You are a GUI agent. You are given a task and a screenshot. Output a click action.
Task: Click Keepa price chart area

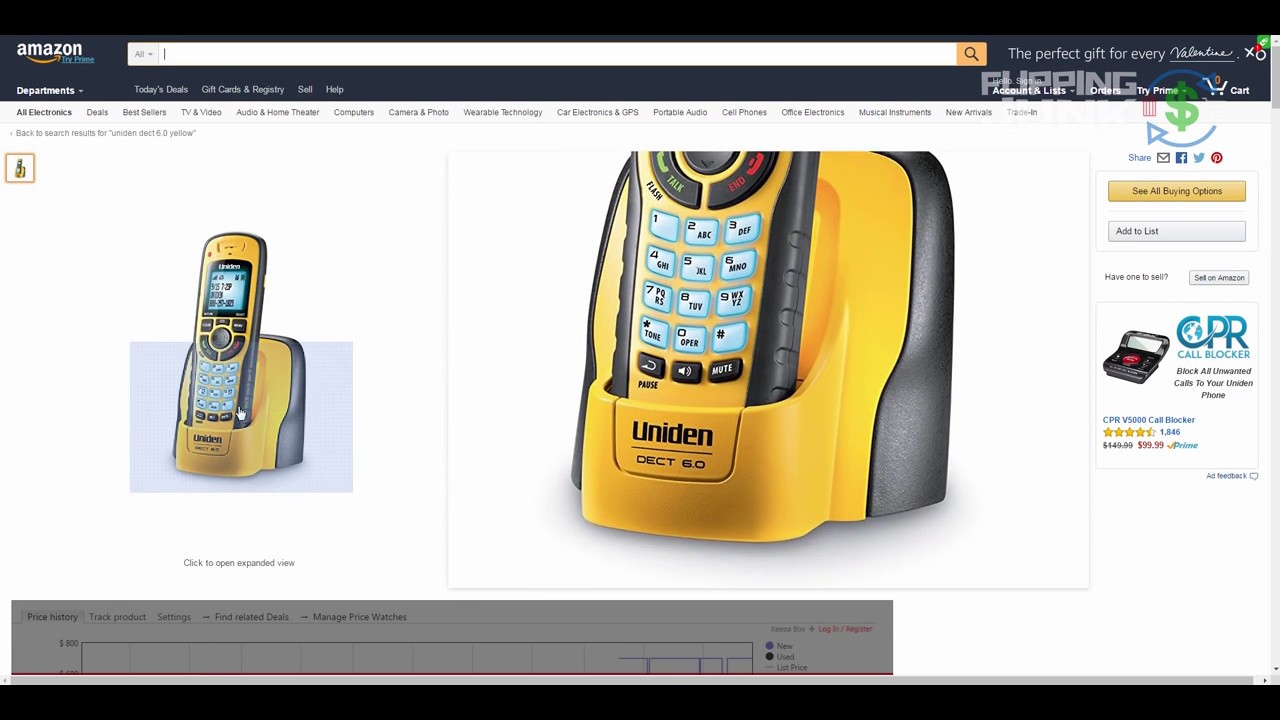(416, 658)
